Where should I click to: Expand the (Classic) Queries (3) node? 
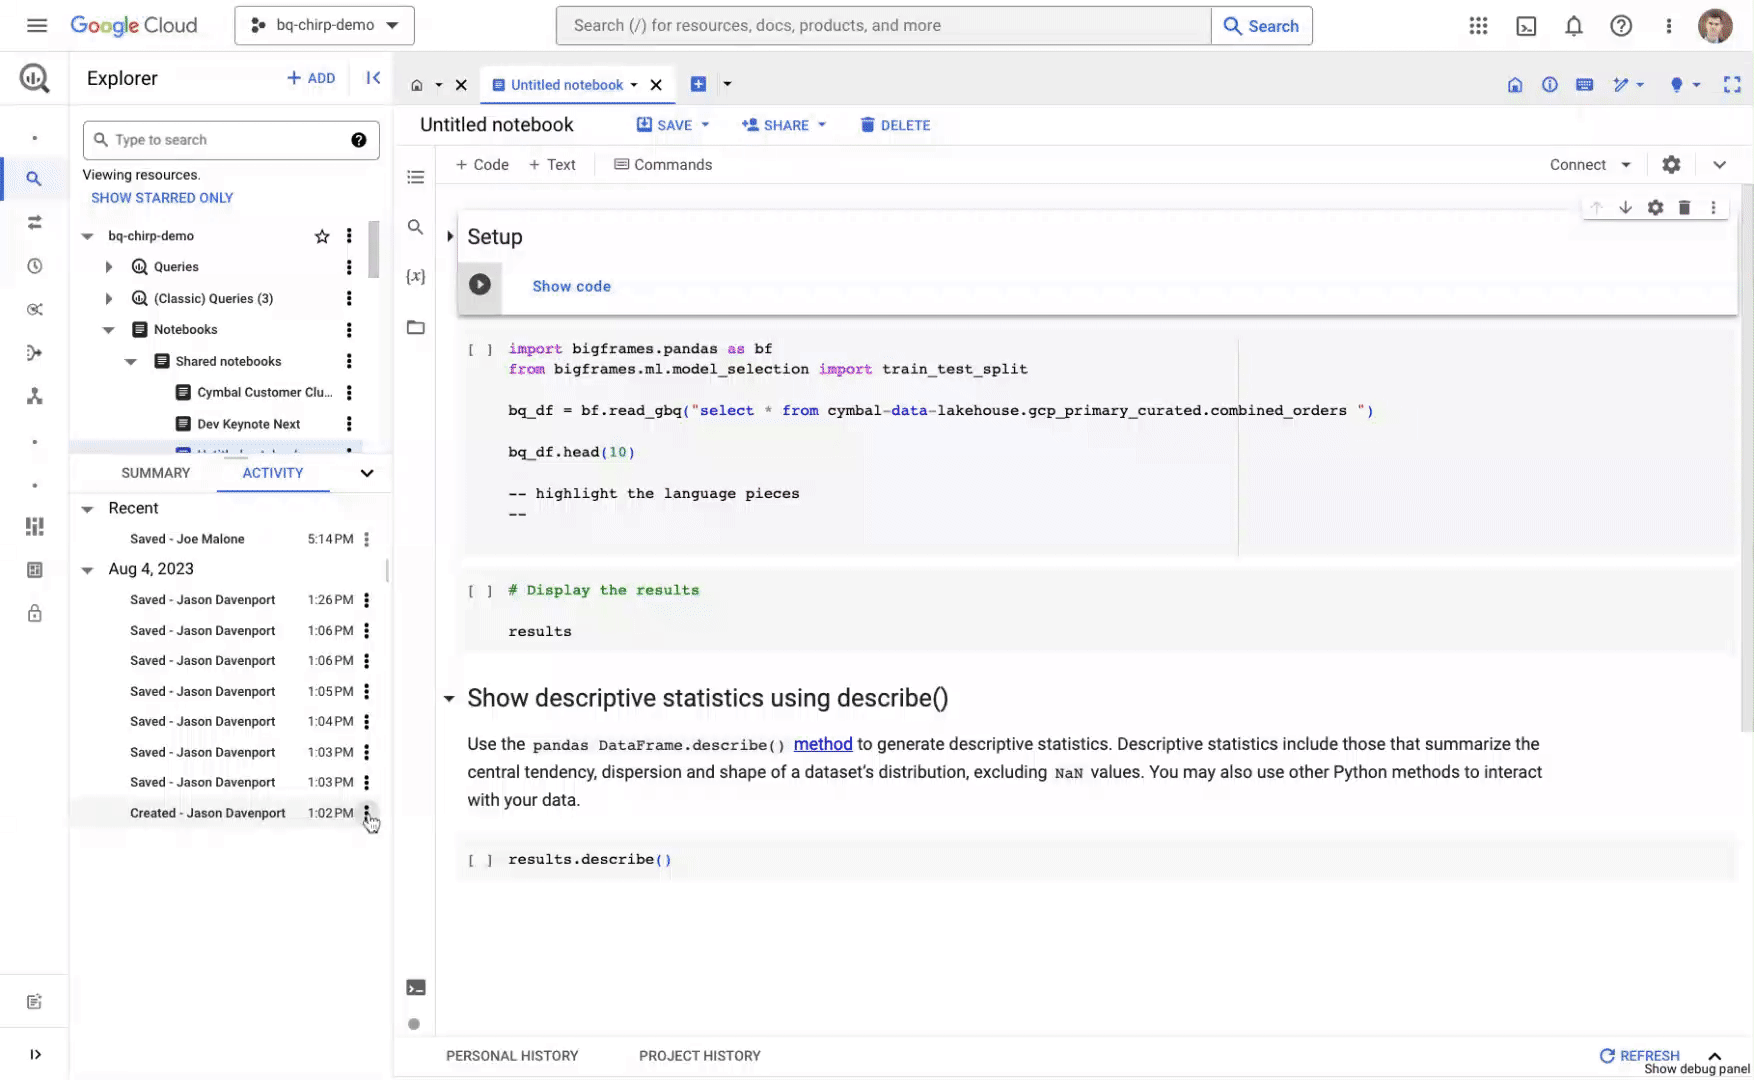pyautogui.click(x=109, y=298)
